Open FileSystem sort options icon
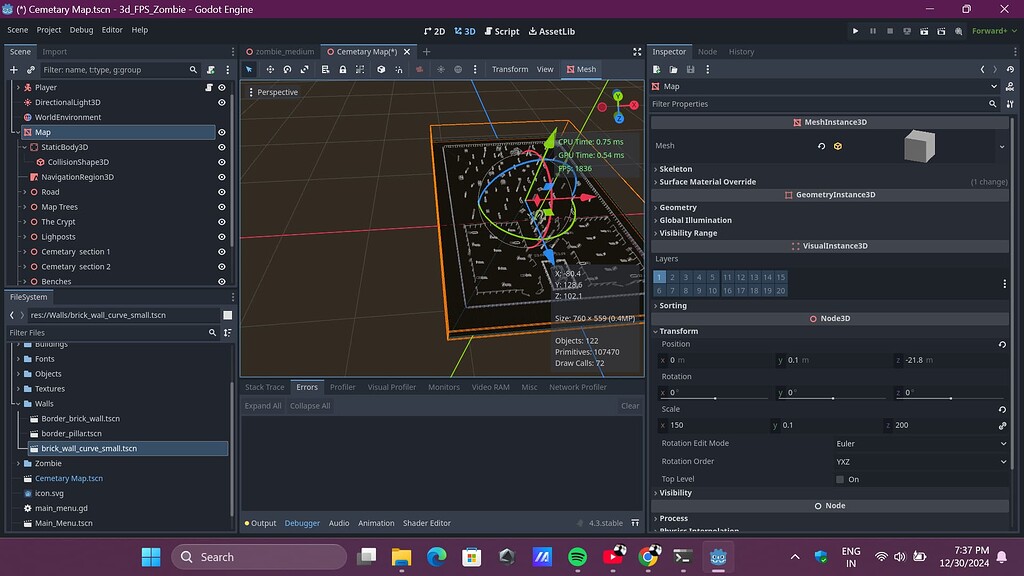This screenshot has width=1024, height=576. pos(227,332)
